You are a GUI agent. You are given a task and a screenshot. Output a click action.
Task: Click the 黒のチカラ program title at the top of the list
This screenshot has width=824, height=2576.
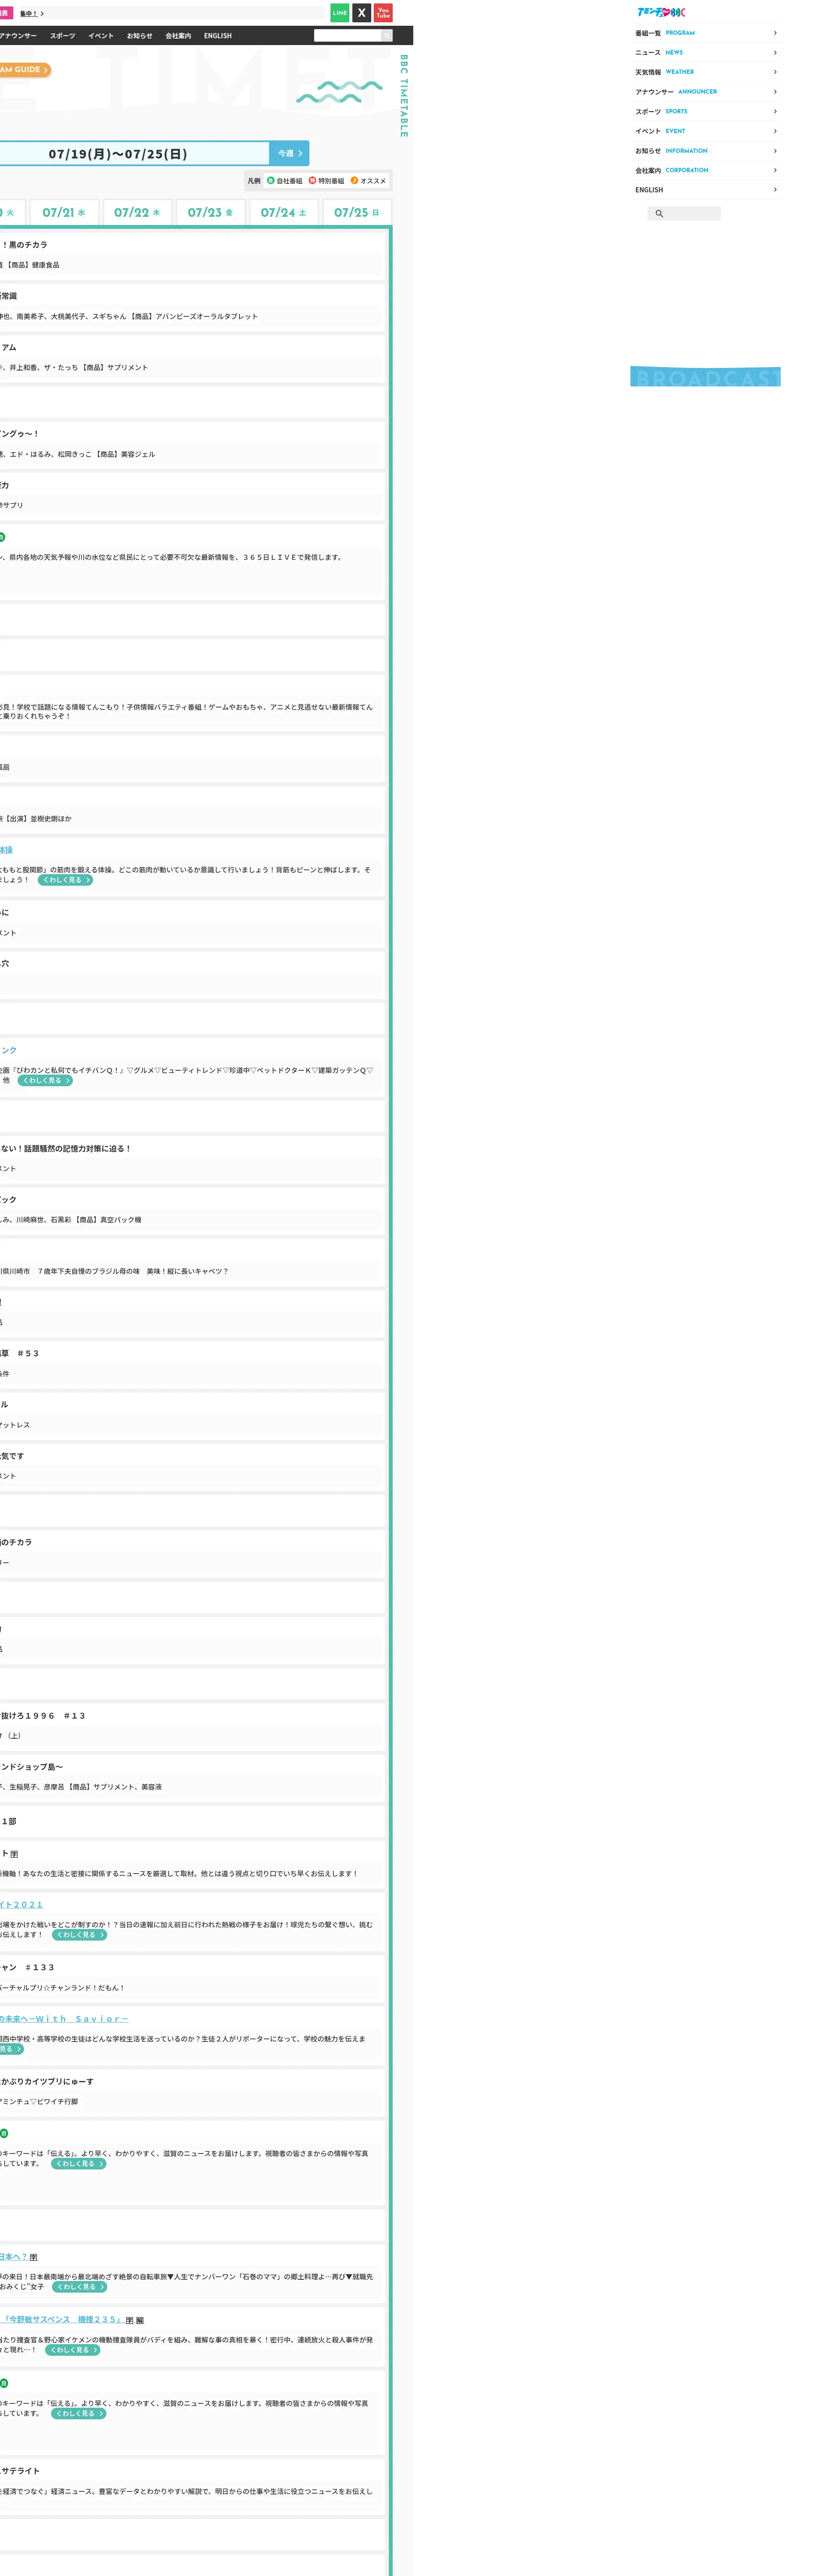coord(24,245)
